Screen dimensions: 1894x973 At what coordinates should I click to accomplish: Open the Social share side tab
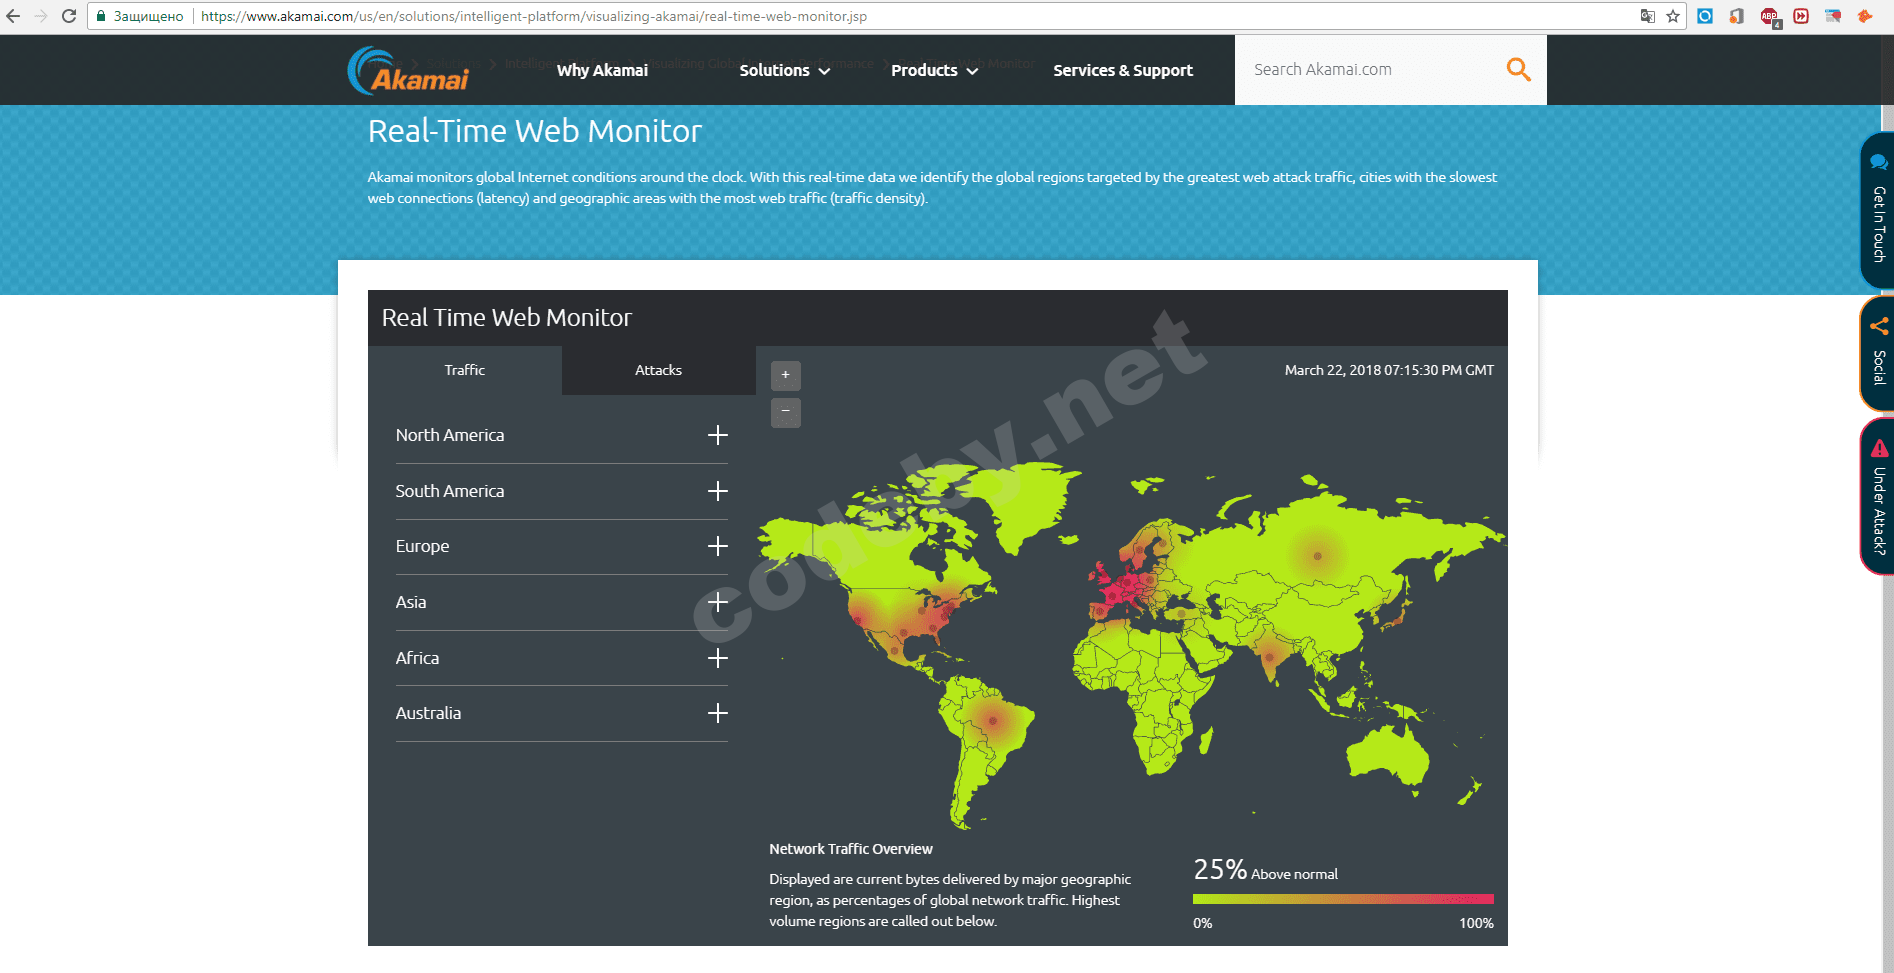[1877, 353]
